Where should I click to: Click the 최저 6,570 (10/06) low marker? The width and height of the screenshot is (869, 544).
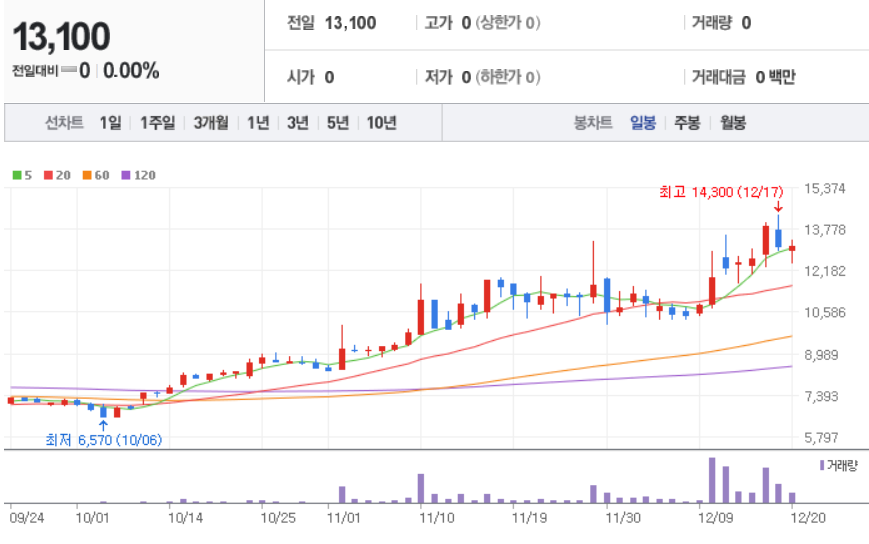click(104, 440)
